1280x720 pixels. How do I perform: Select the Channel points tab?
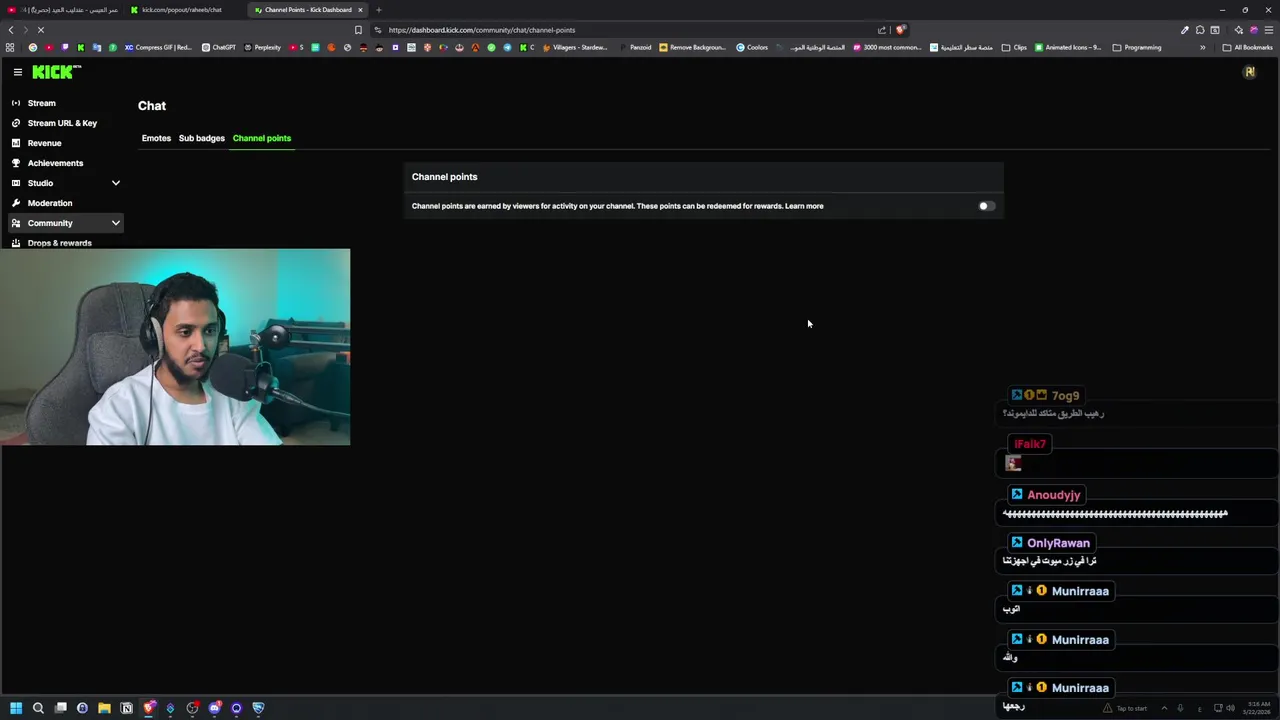point(262,138)
